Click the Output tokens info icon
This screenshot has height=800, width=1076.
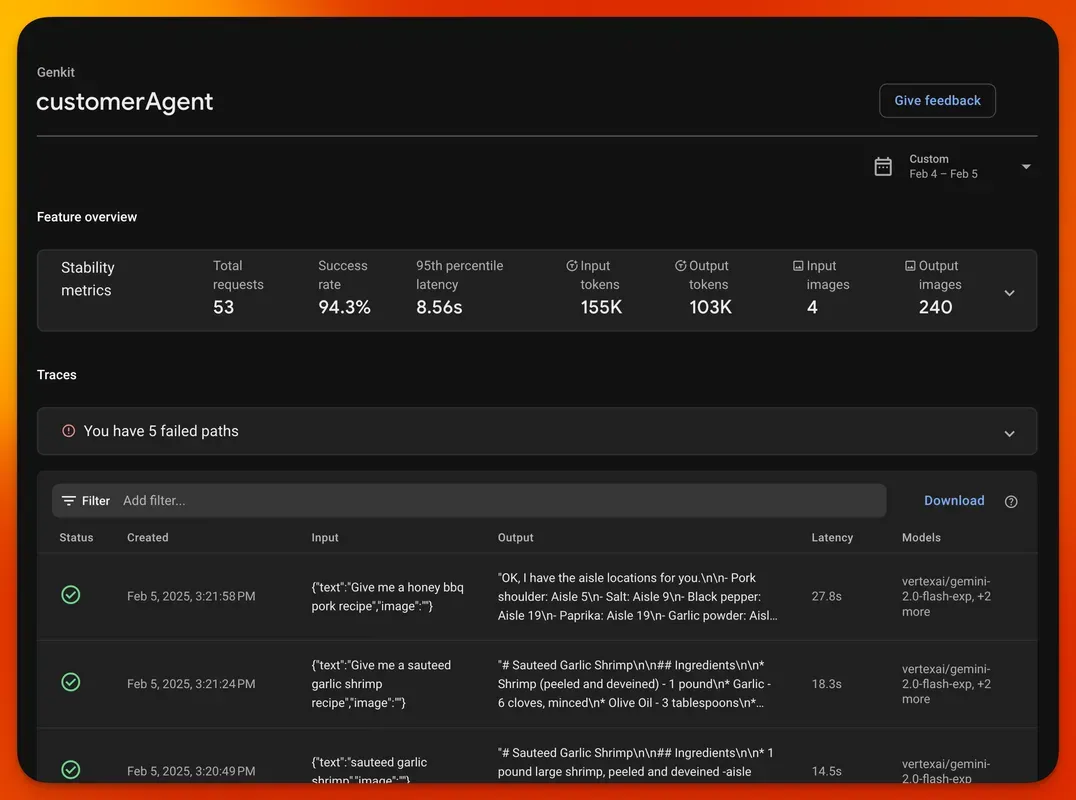pos(680,266)
